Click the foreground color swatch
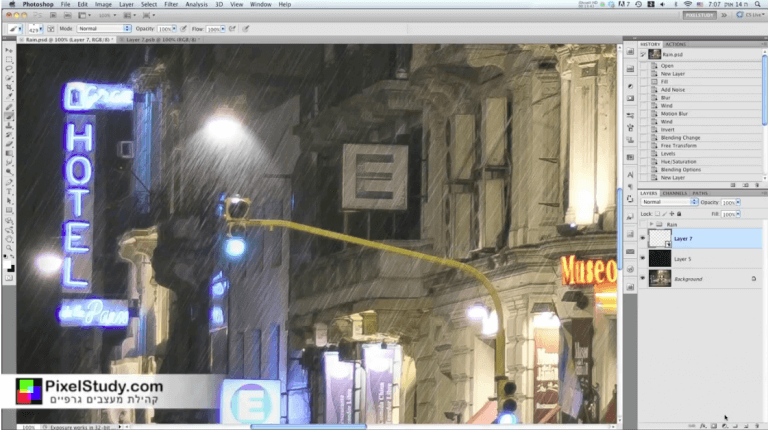The width and height of the screenshot is (768, 430). pyautogui.click(x=7, y=265)
